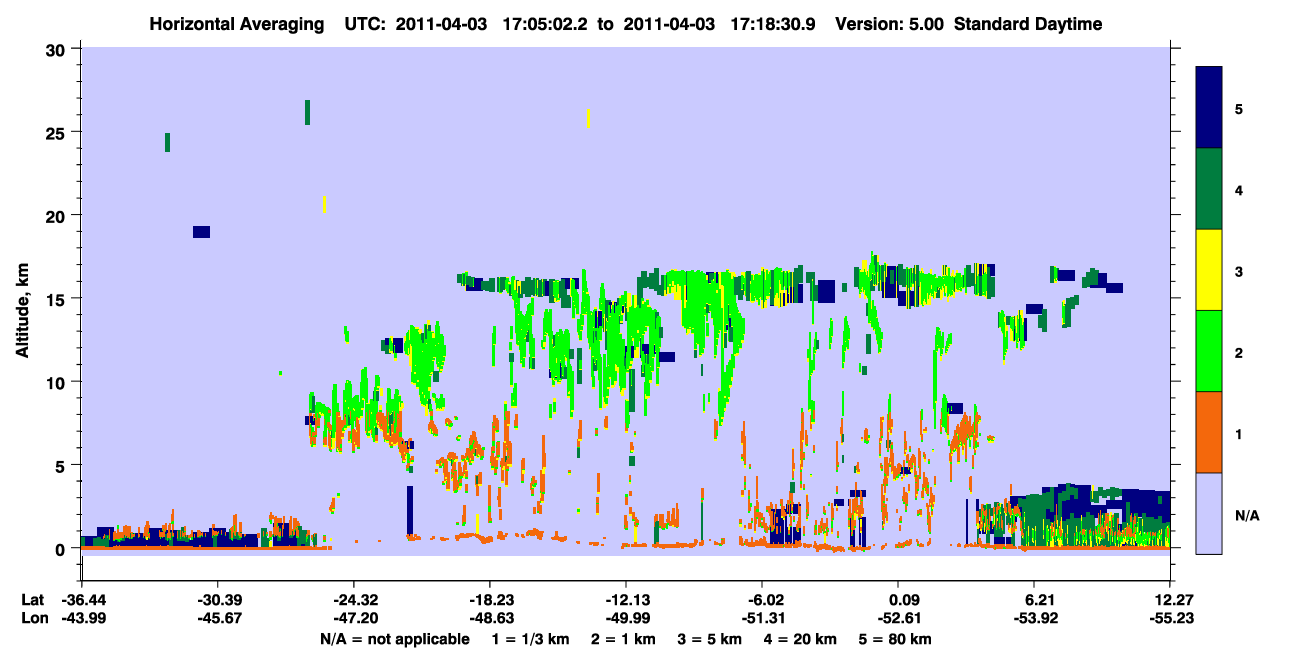Click the start time '17:05:02.2'
1300x667 pixels.
[544, 24]
